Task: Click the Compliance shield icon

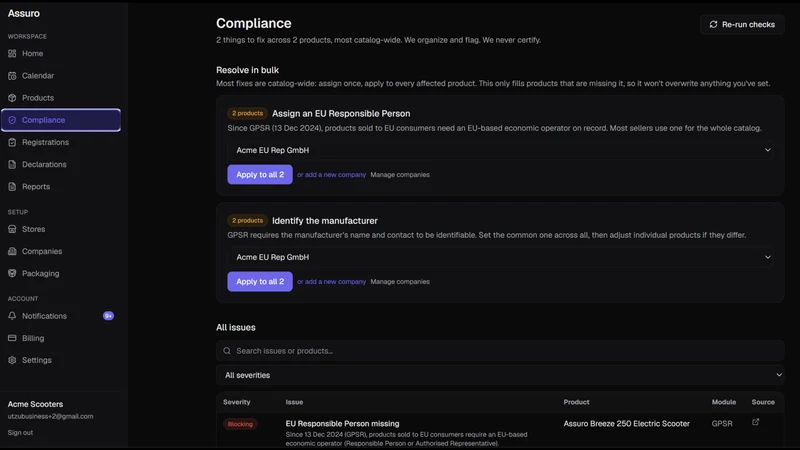Action: pos(12,120)
